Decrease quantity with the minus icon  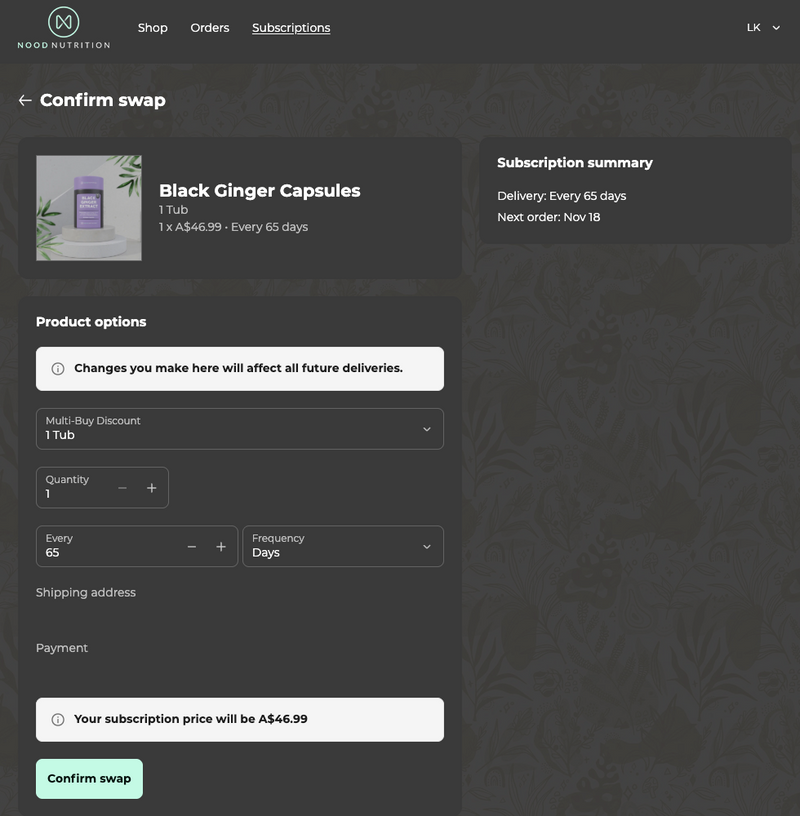122,488
